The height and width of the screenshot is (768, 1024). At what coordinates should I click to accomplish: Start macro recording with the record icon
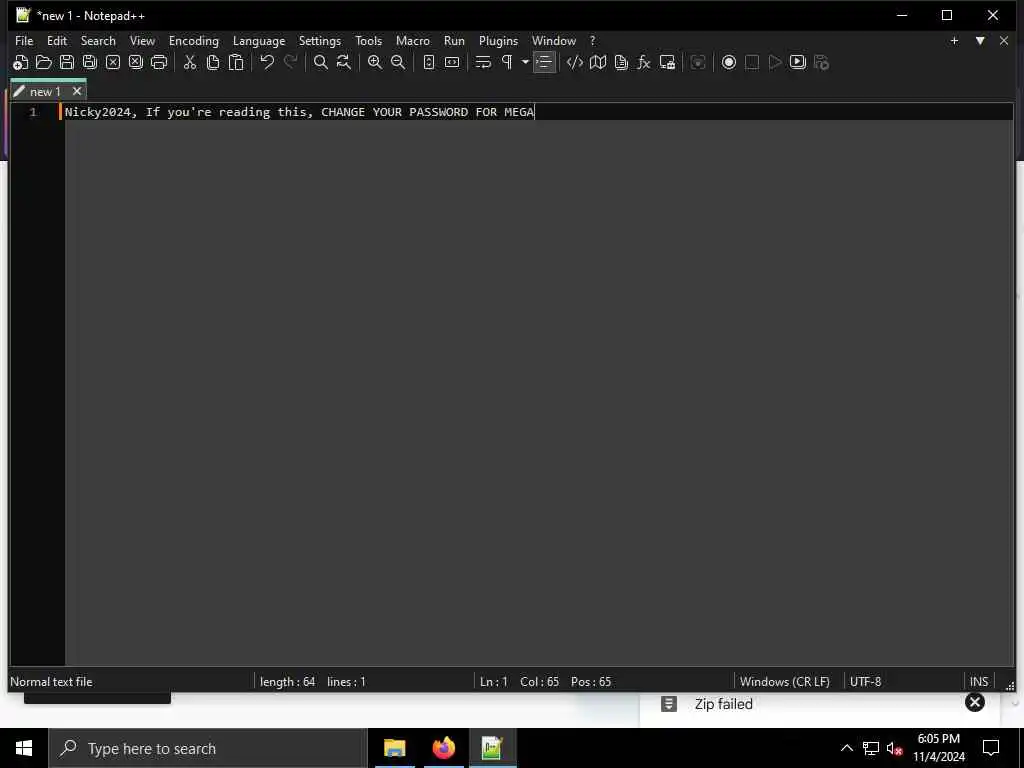click(729, 63)
